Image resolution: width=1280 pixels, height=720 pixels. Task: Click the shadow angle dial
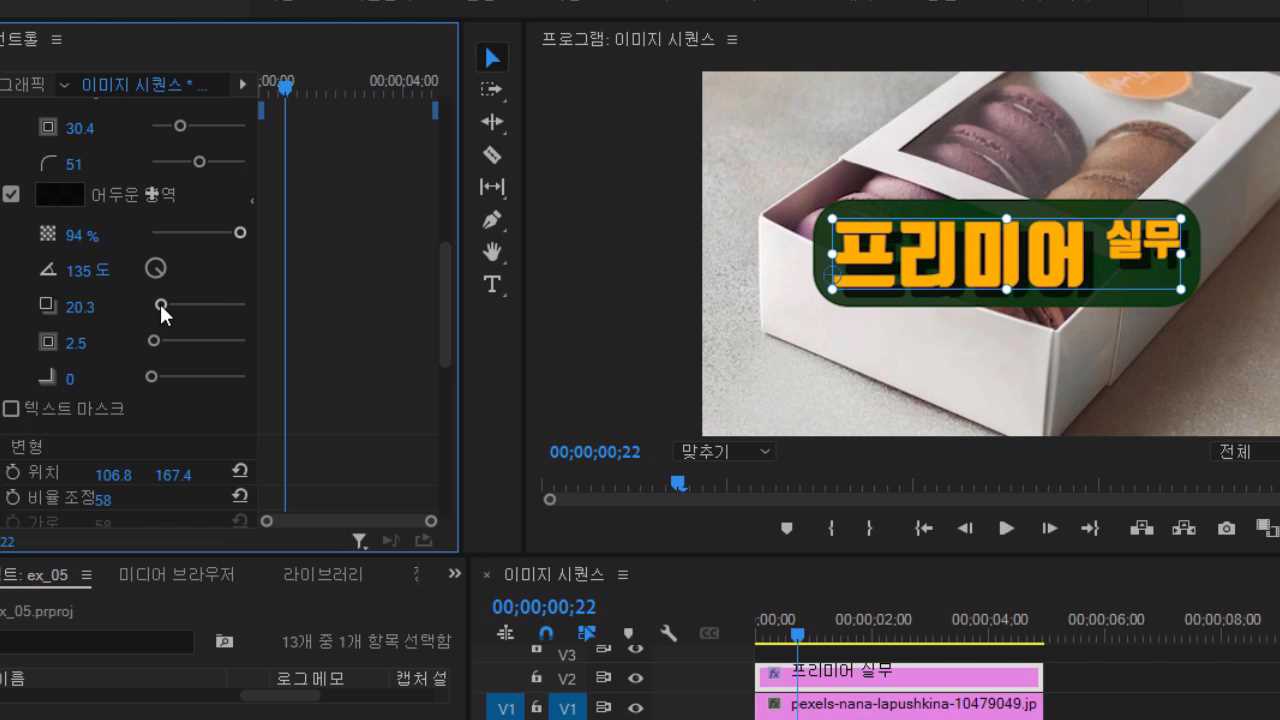(155, 268)
